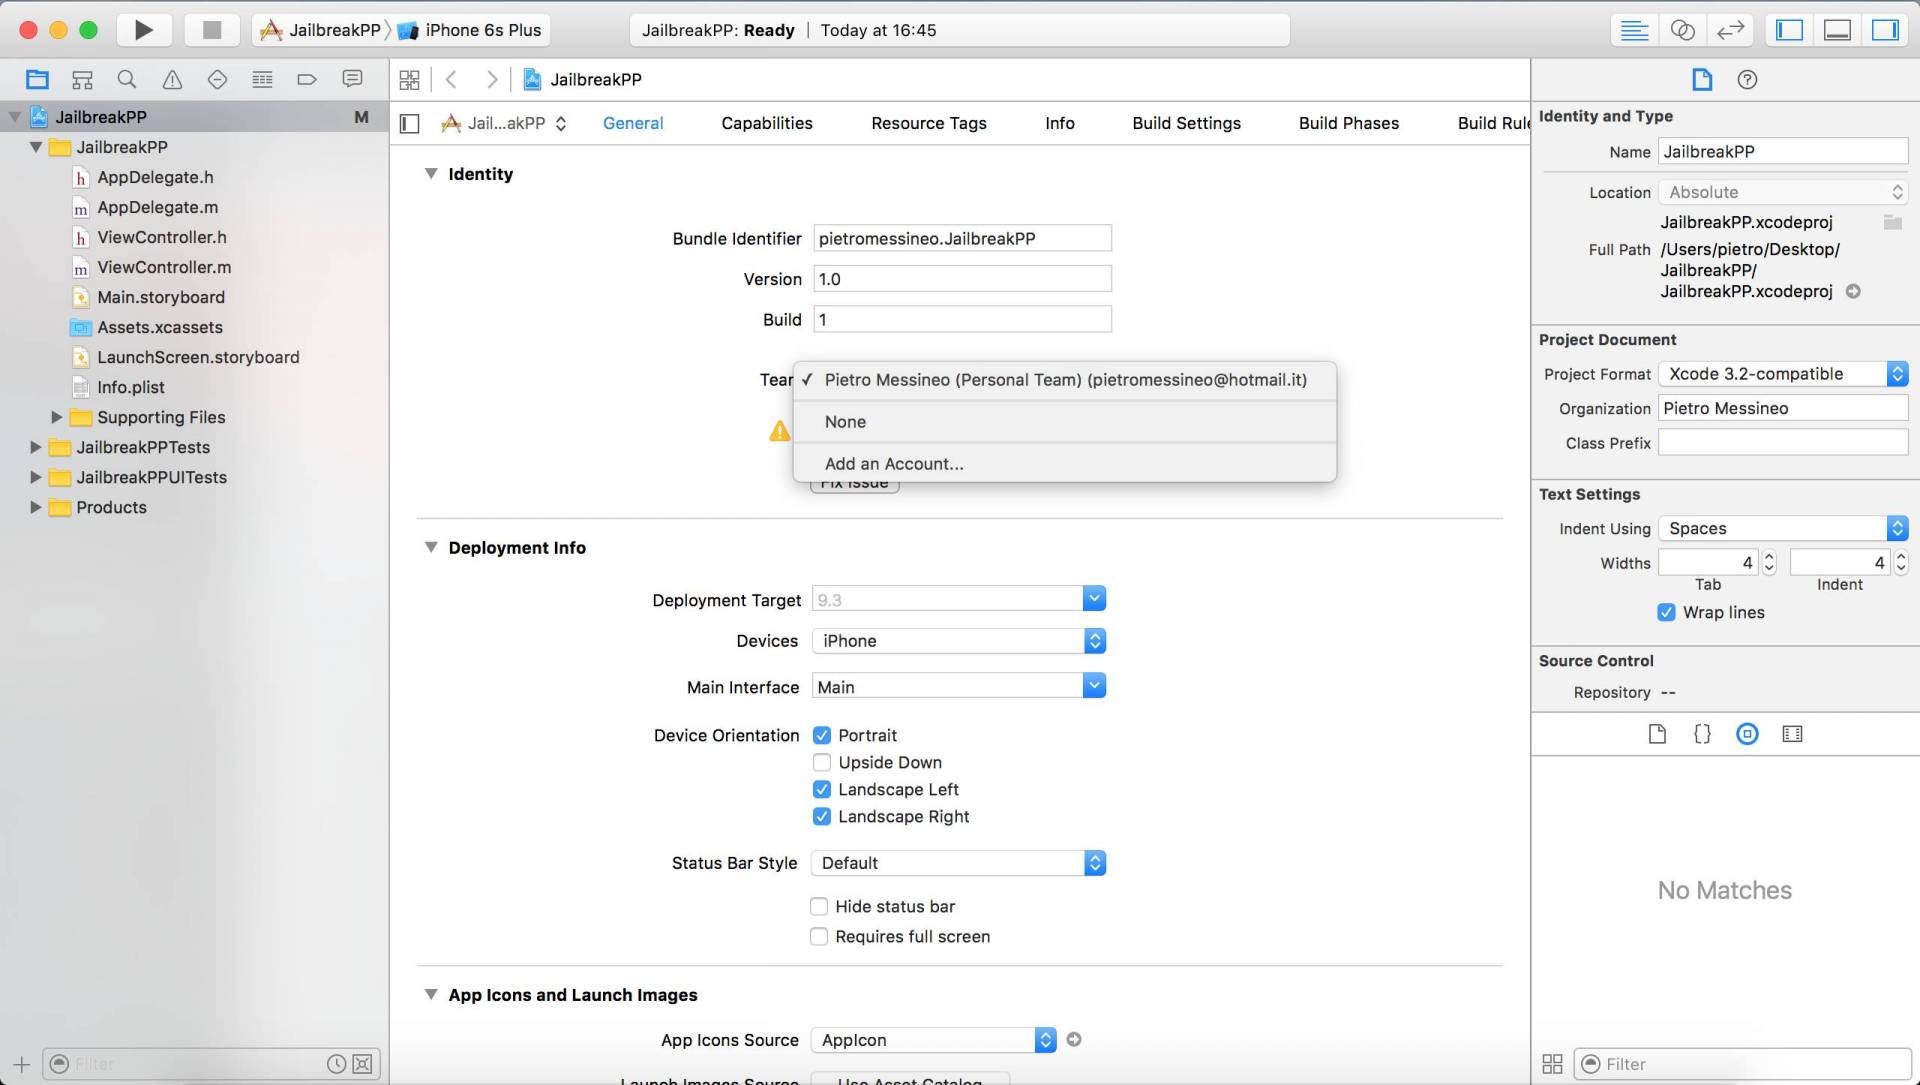Image resolution: width=1920 pixels, height=1085 pixels.
Task: Switch to the Build Phases tab
Action: tap(1348, 123)
